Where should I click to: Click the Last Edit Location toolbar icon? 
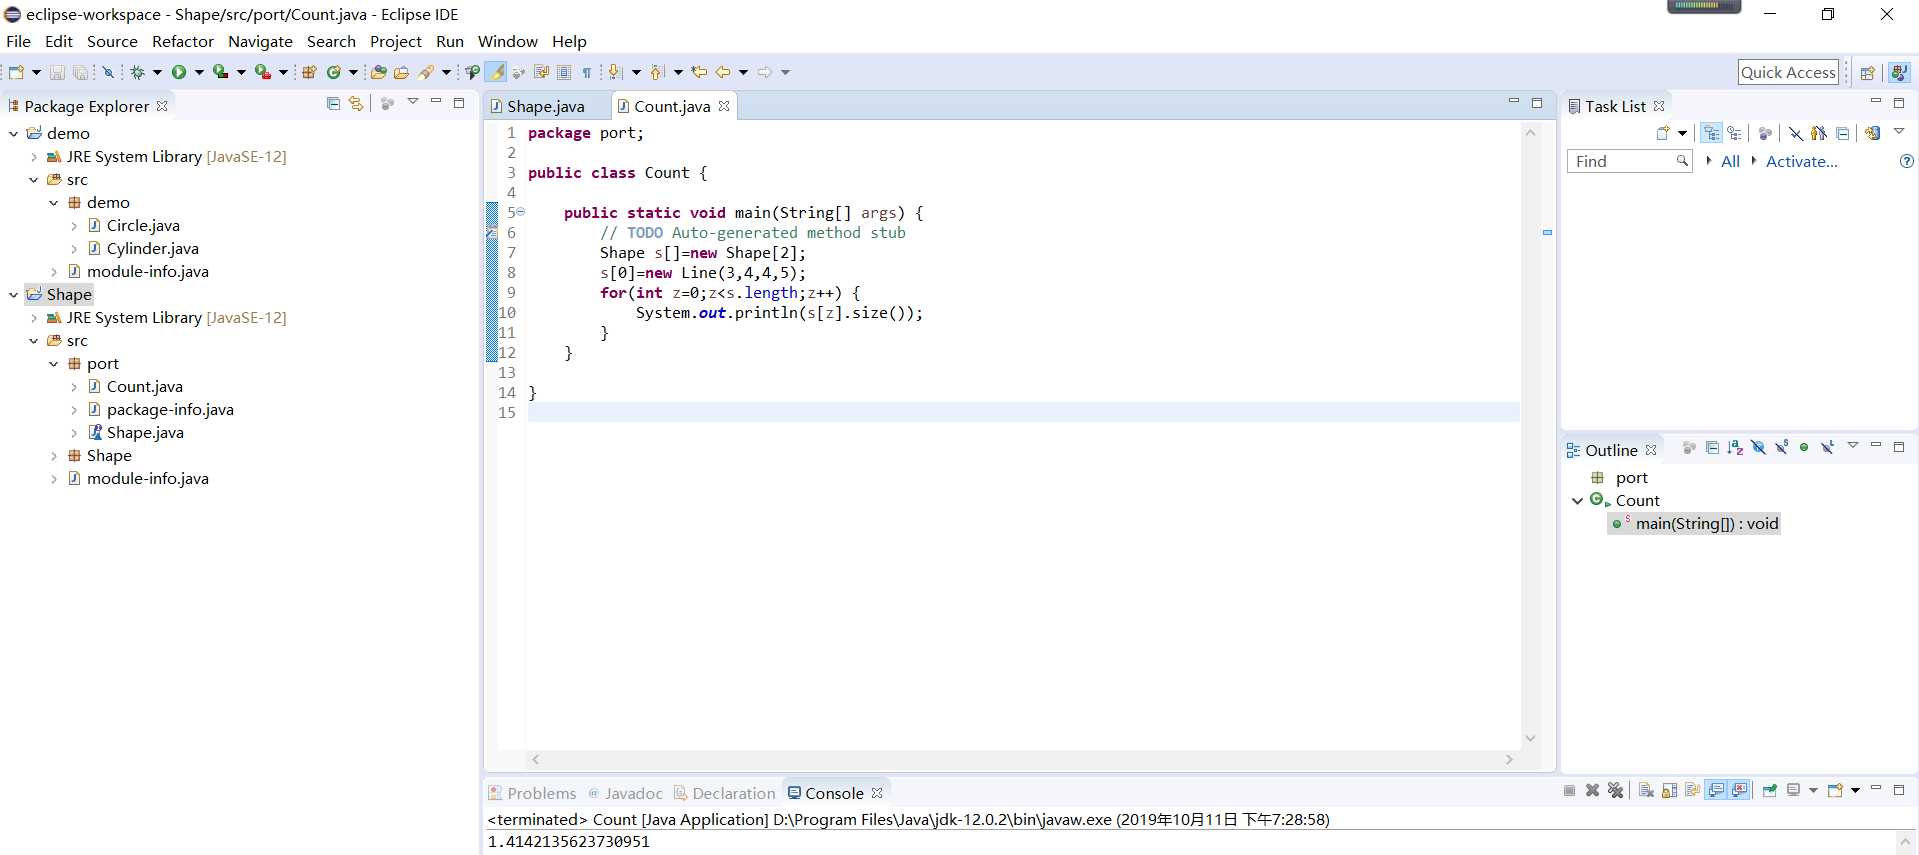[x=698, y=72]
